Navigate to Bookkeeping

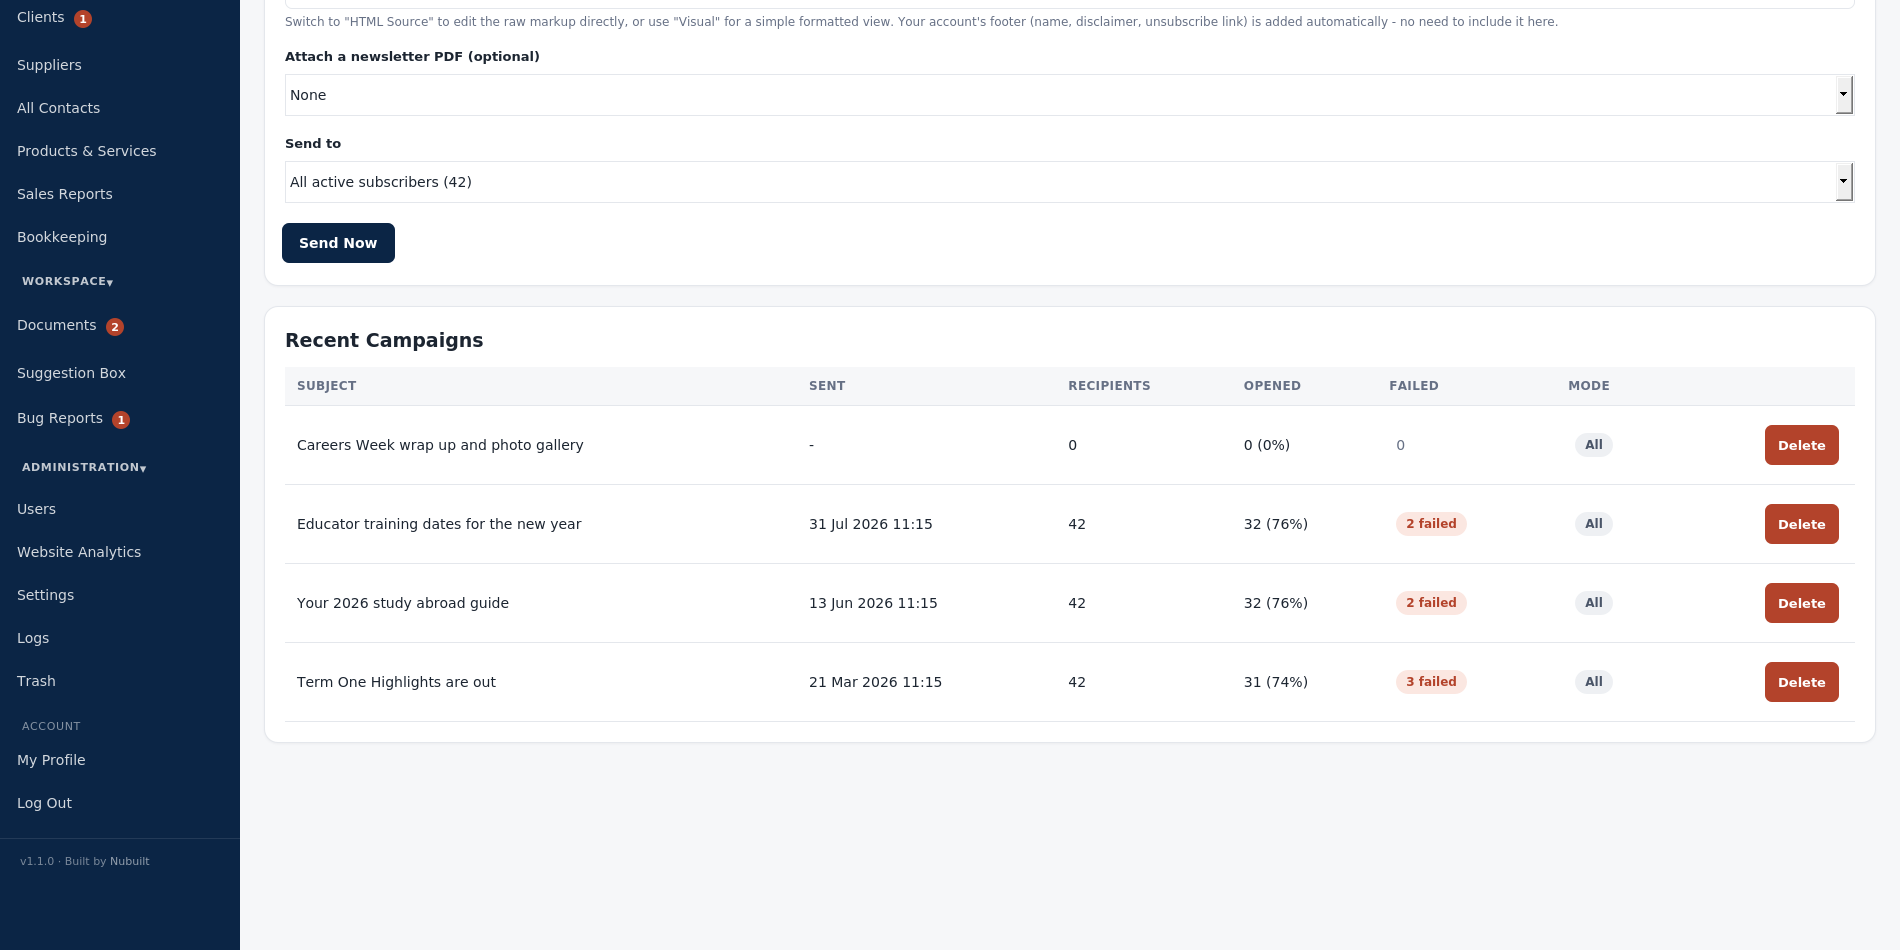pyautogui.click(x=62, y=237)
